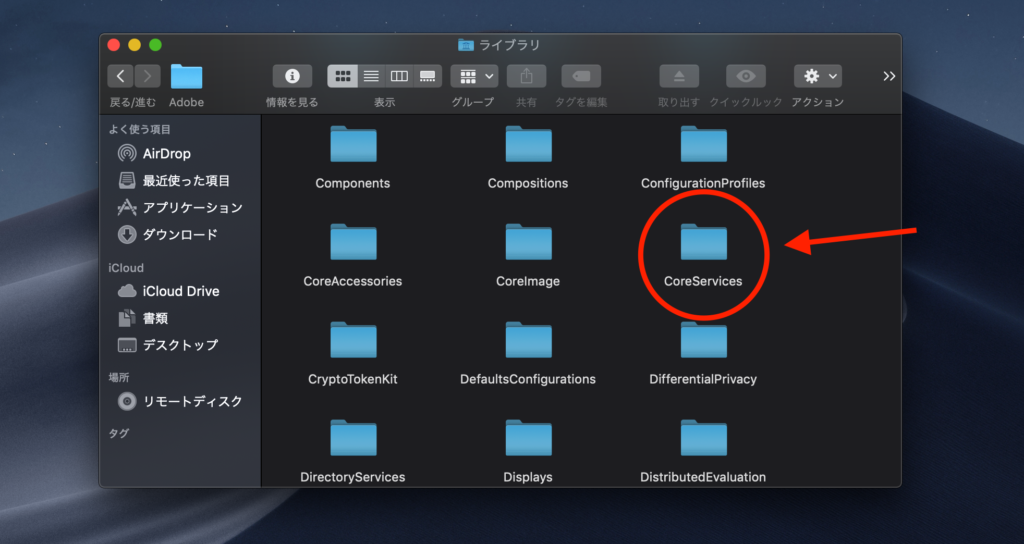Click the Edit Tags (タグを編集) button
This screenshot has height=544, width=1024.
click(581, 76)
